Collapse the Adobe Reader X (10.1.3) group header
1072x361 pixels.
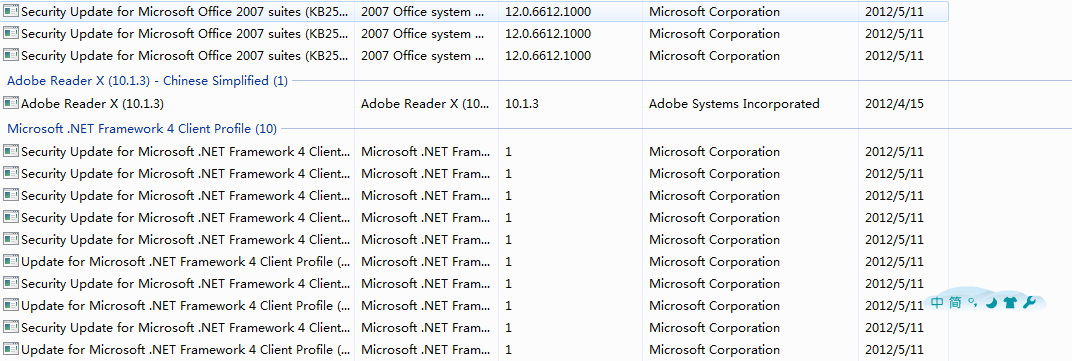point(147,81)
